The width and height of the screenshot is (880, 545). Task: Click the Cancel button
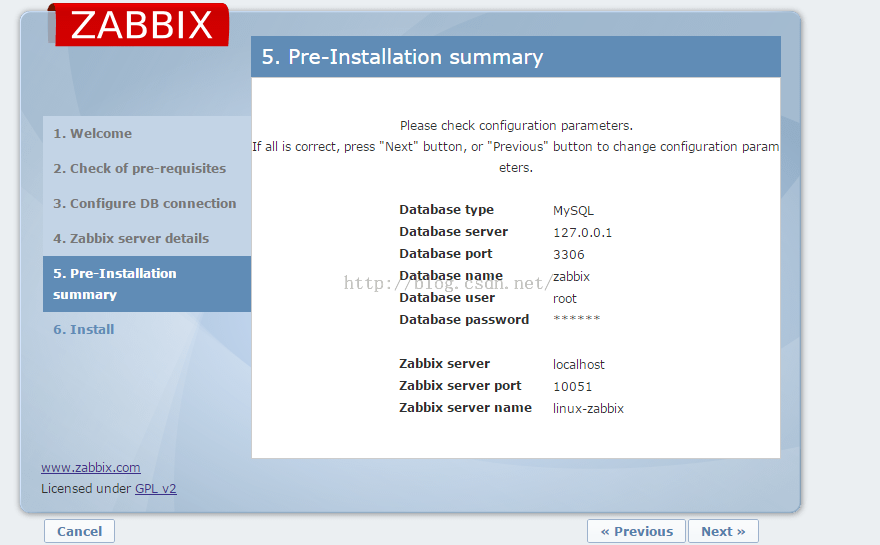80,531
